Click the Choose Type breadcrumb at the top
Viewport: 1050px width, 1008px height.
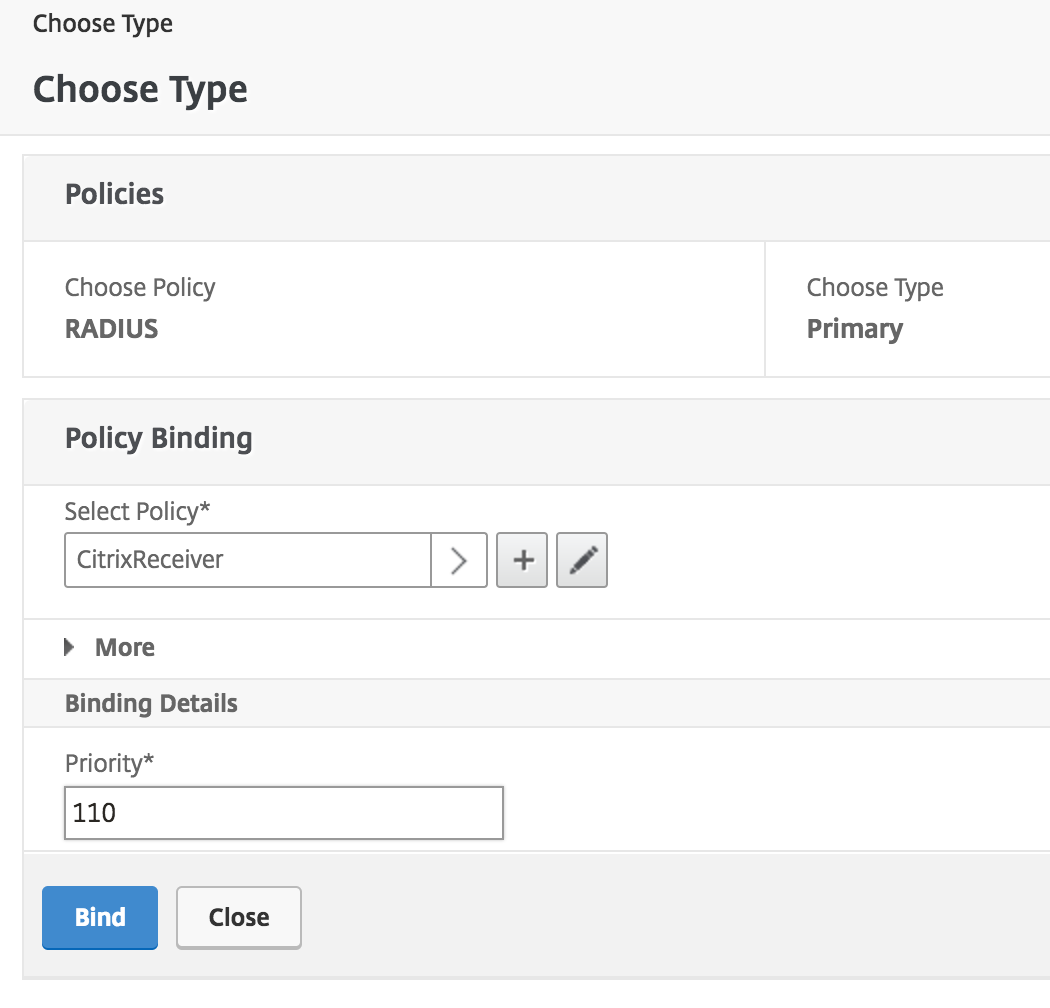click(x=102, y=23)
